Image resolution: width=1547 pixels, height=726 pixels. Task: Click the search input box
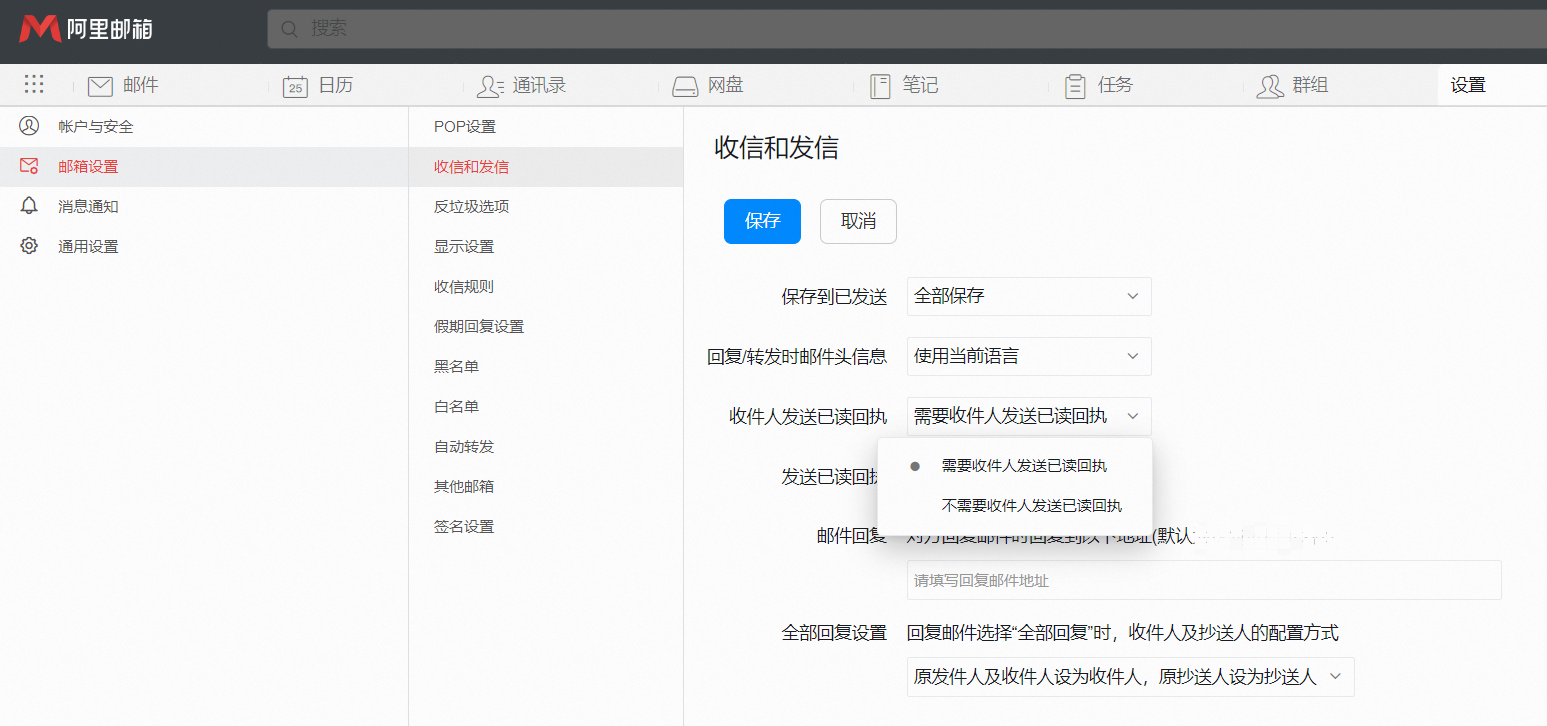click(907, 29)
